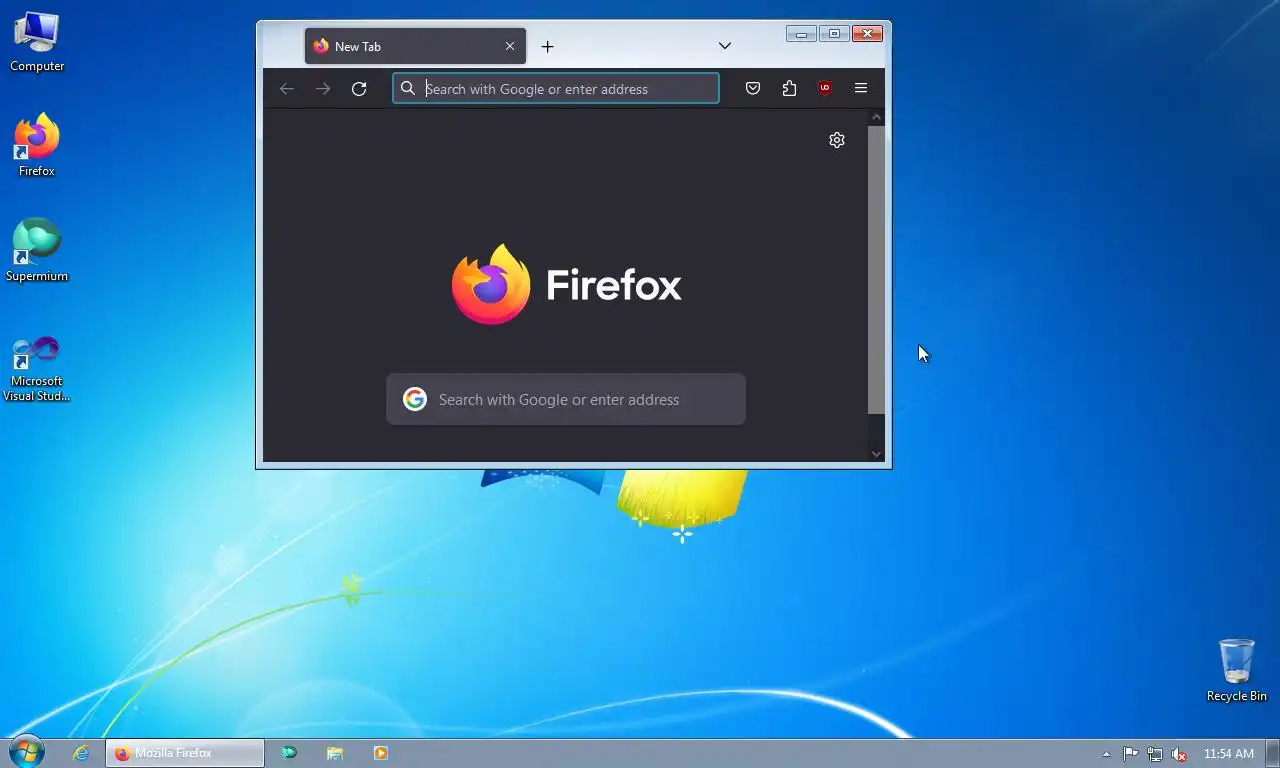Click the muted volume tray icon

pyautogui.click(x=1179, y=754)
